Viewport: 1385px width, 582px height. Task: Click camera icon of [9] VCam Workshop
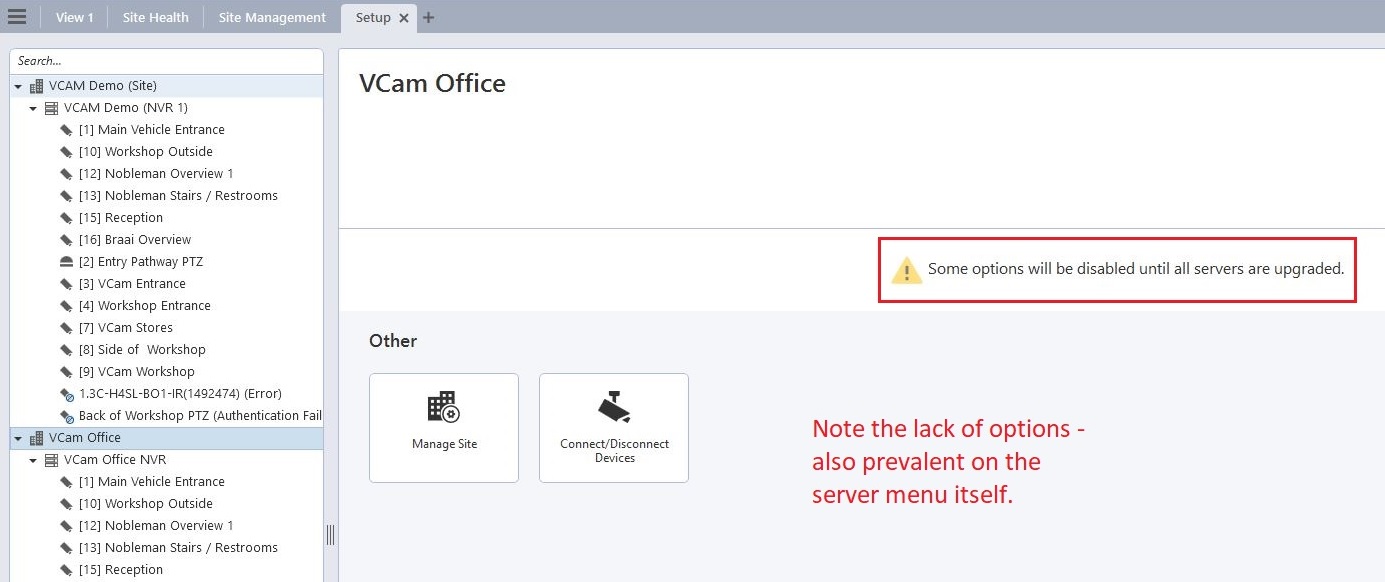67,372
